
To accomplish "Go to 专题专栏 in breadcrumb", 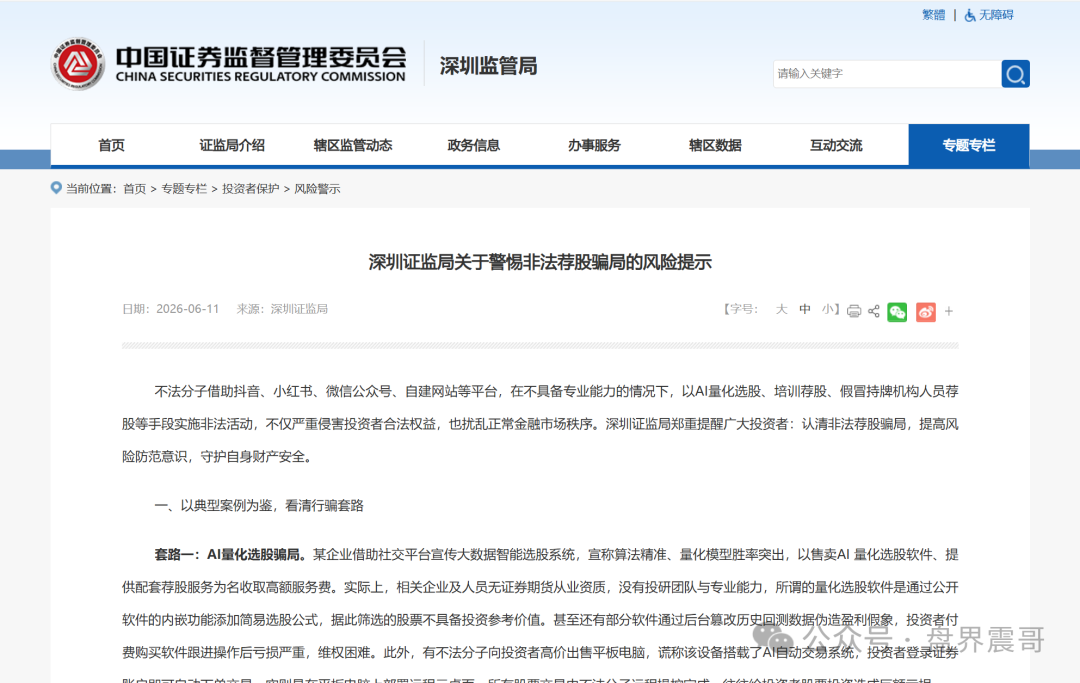I will (x=184, y=189).
